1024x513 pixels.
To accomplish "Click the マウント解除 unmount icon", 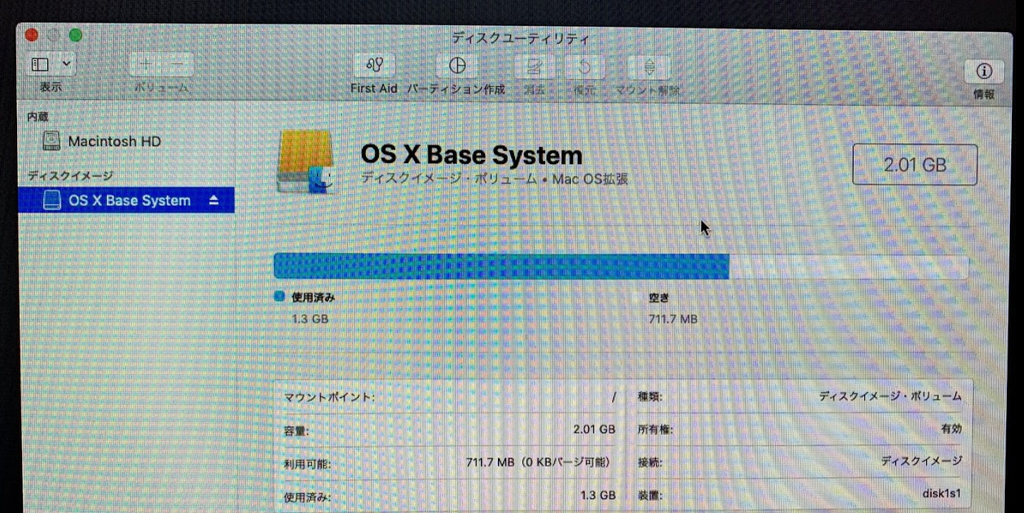I will pyautogui.click(x=649, y=67).
